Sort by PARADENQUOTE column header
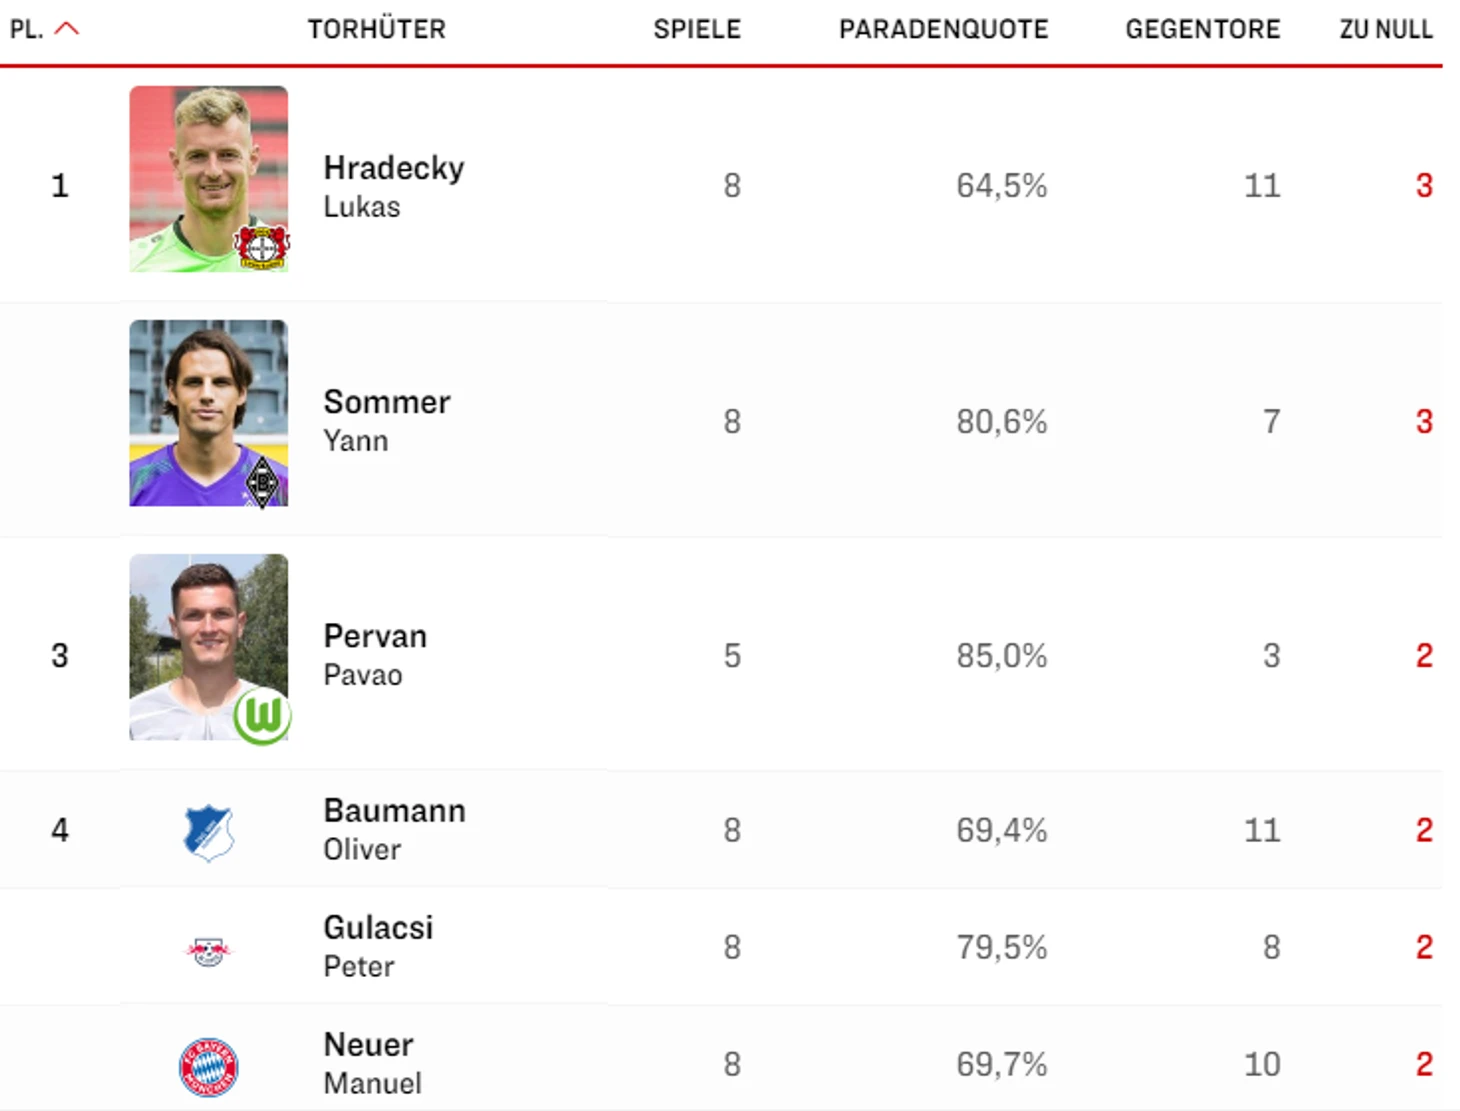This screenshot has height=1111, width=1460. pyautogui.click(x=943, y=30)
